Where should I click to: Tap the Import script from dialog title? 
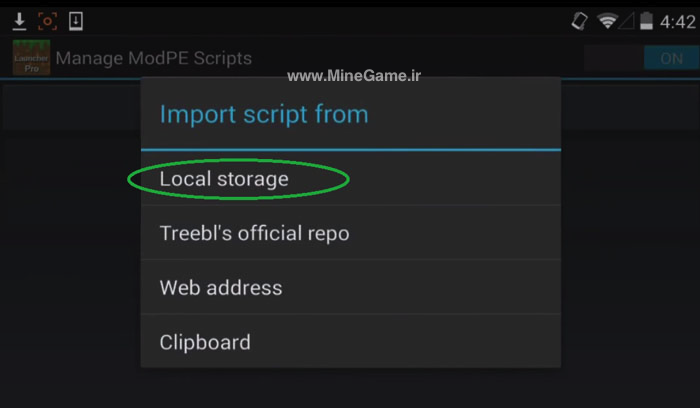[264, 114]
